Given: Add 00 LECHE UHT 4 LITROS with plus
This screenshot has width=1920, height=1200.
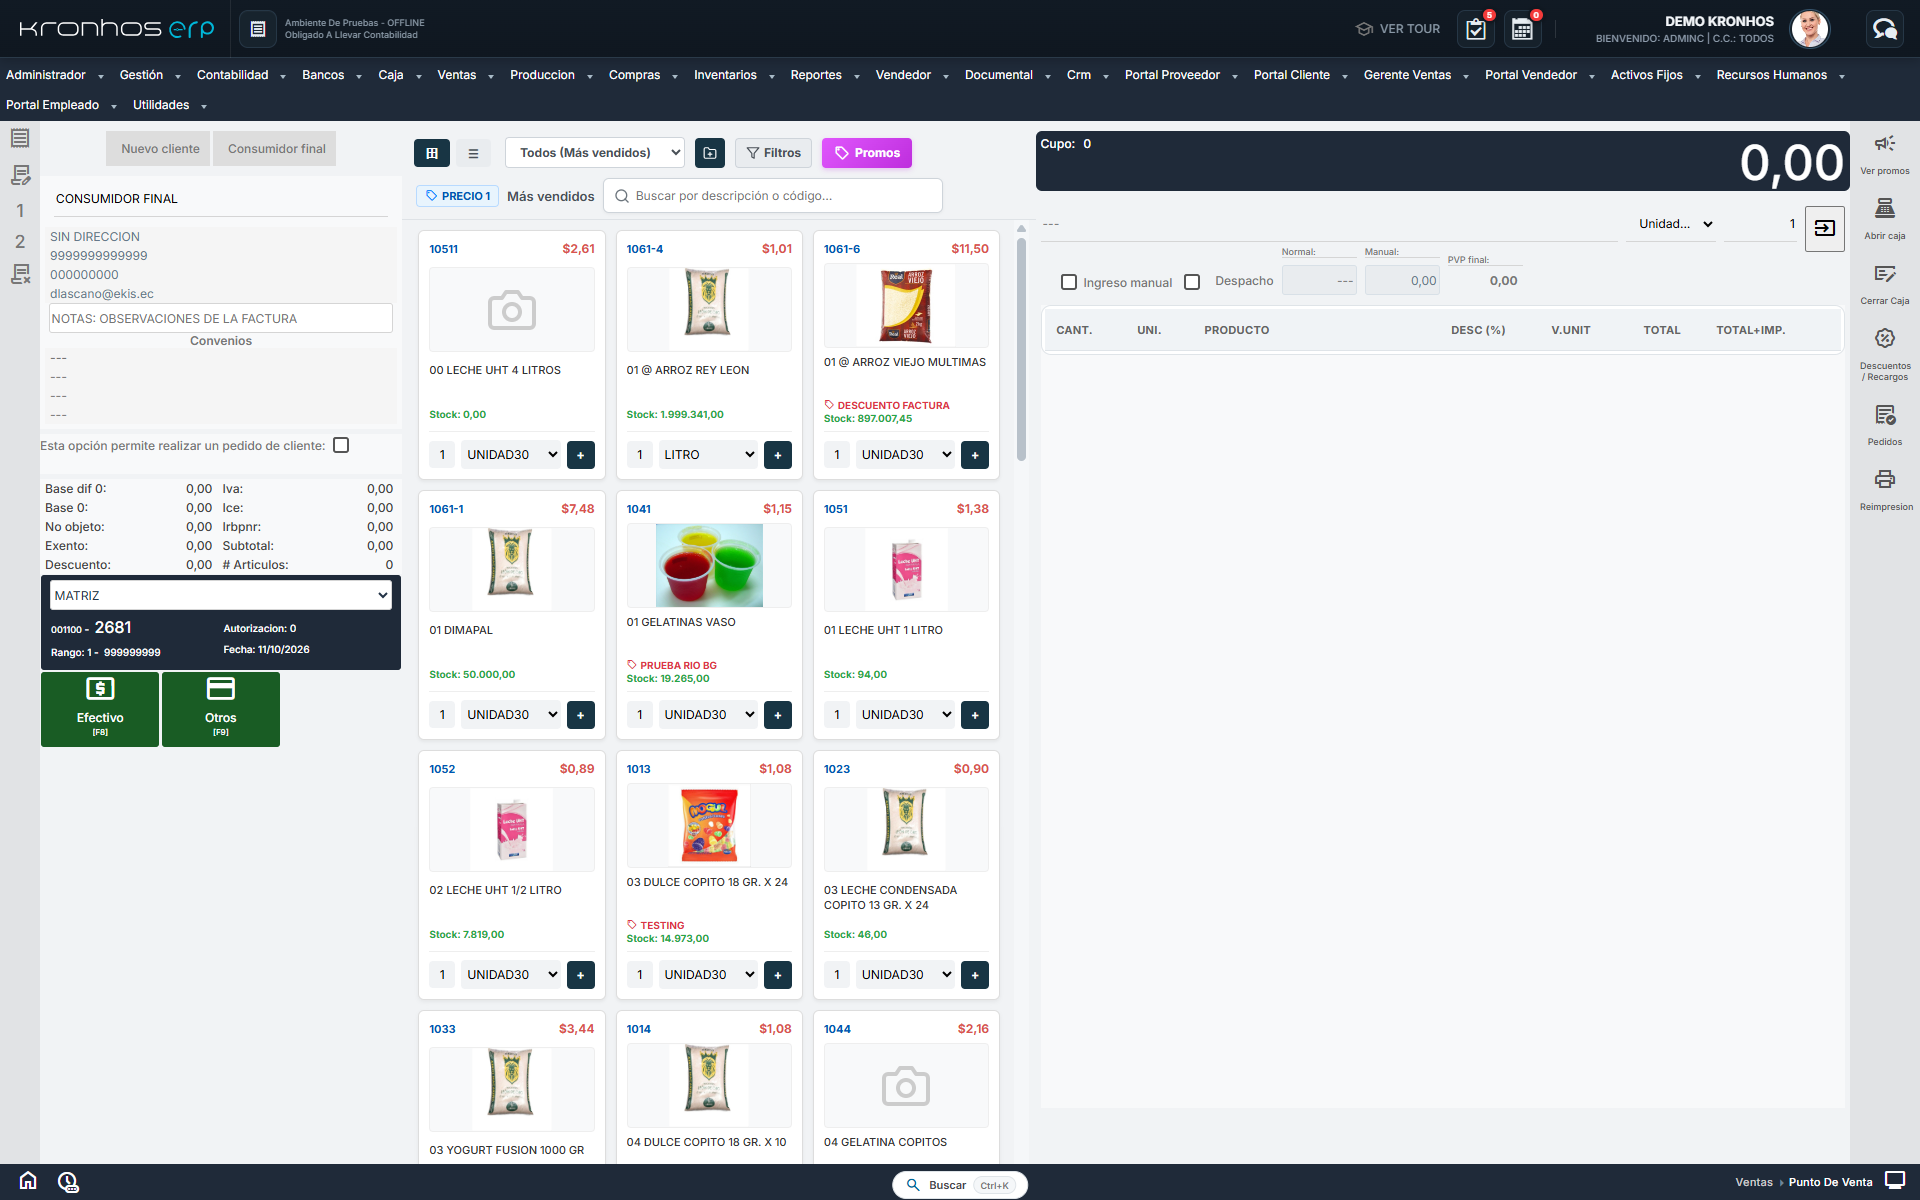Looking at the screenshot, I should click(x=580, y=455).
